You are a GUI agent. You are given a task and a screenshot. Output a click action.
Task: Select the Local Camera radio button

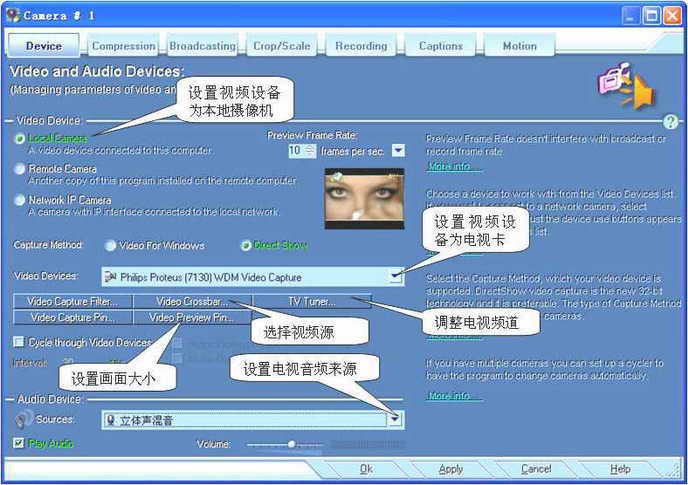[20, 138]
